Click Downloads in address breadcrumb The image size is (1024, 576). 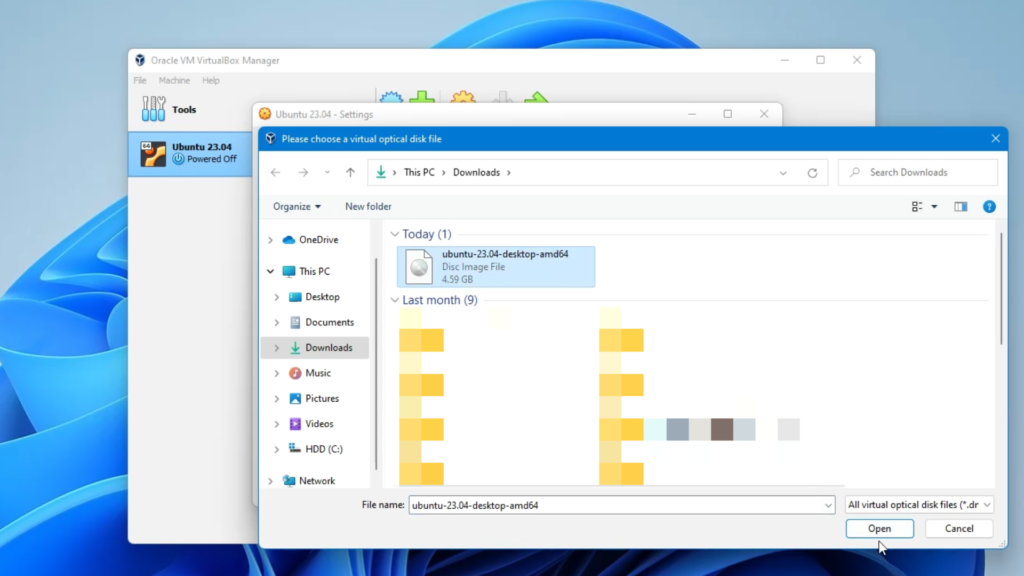coord(476,172)
